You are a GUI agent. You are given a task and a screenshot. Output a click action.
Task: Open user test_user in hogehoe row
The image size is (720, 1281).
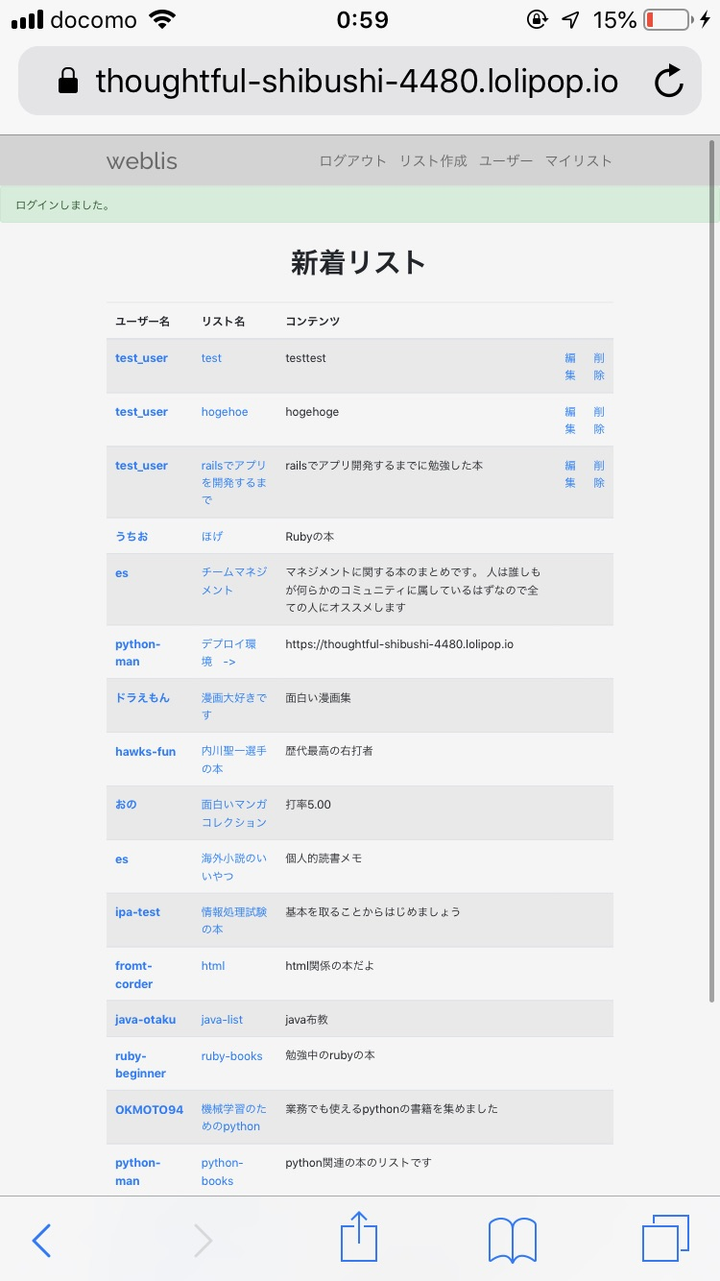point(141,412)
